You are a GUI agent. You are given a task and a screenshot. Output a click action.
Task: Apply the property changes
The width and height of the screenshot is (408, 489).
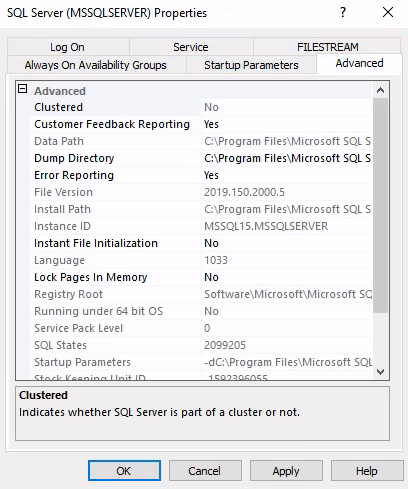coord(286,471)
